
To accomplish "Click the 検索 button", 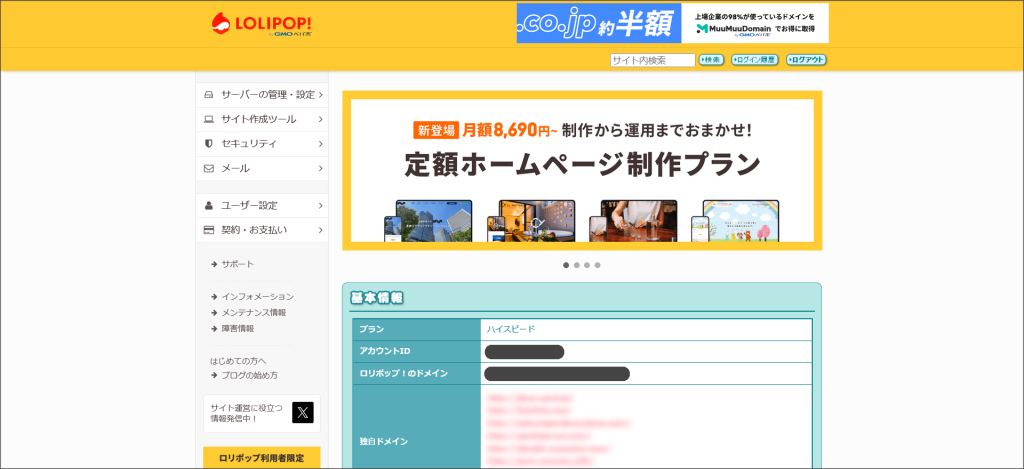I will point(711,60).
